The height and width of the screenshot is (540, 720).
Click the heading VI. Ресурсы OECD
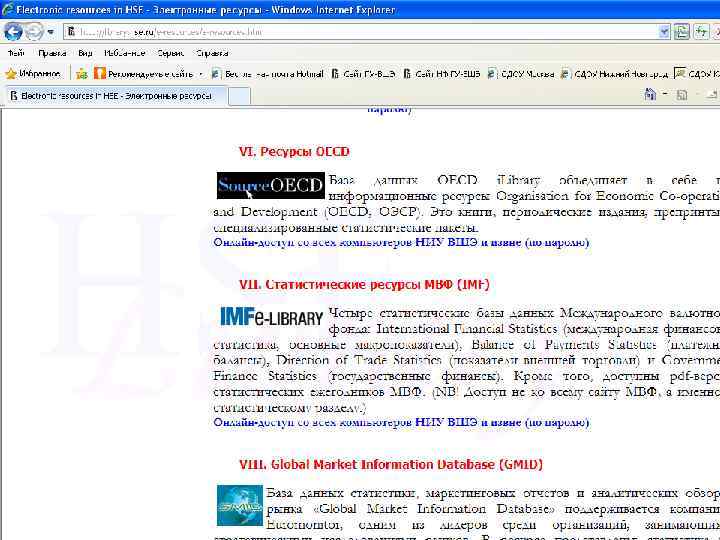[294, 152]
